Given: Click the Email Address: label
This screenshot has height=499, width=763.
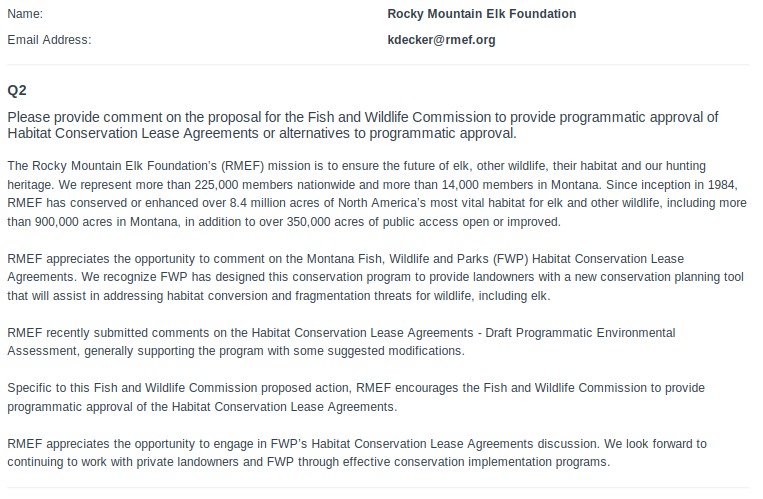Looking at the screenshot, I should (49, 40).
